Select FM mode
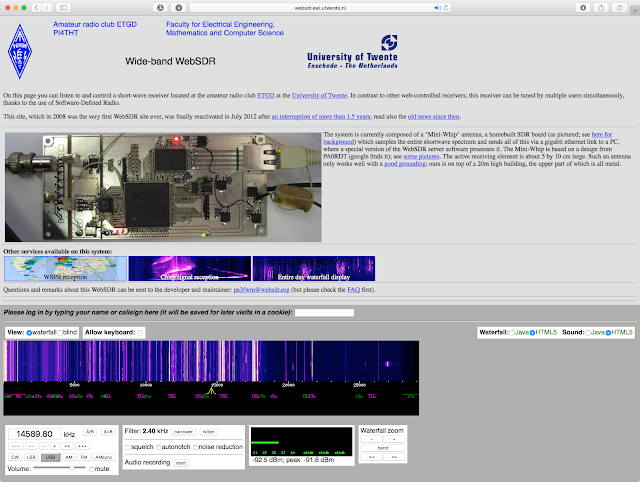Image resolution: width=640 pixels, height=482 pixels. [84, 458]
